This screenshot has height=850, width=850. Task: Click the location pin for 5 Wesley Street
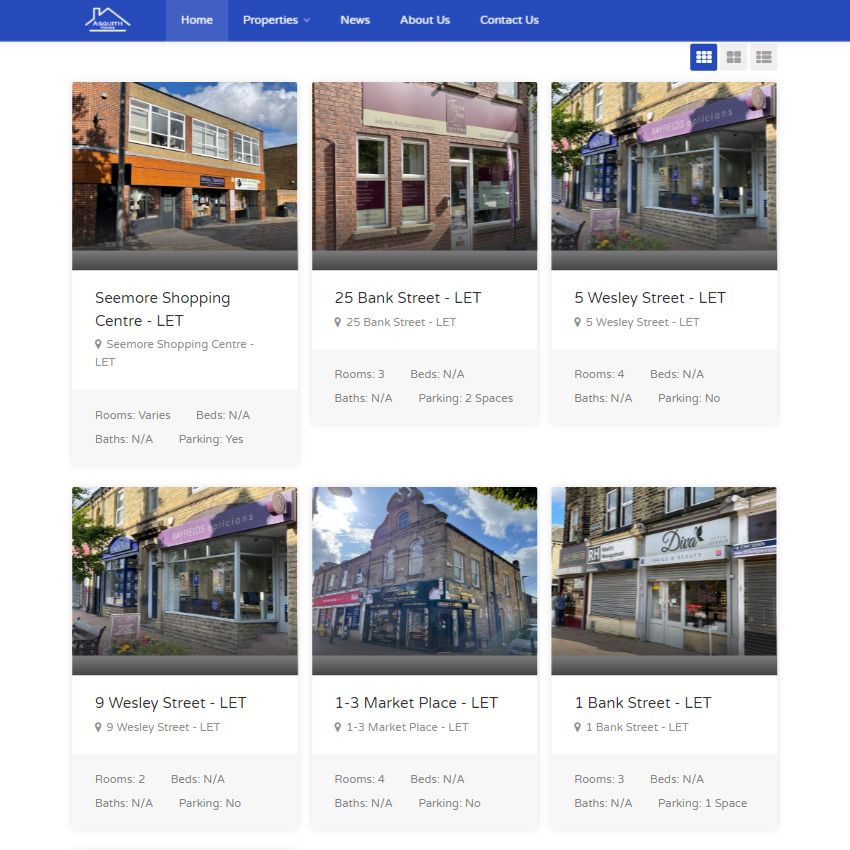point(578,322)
